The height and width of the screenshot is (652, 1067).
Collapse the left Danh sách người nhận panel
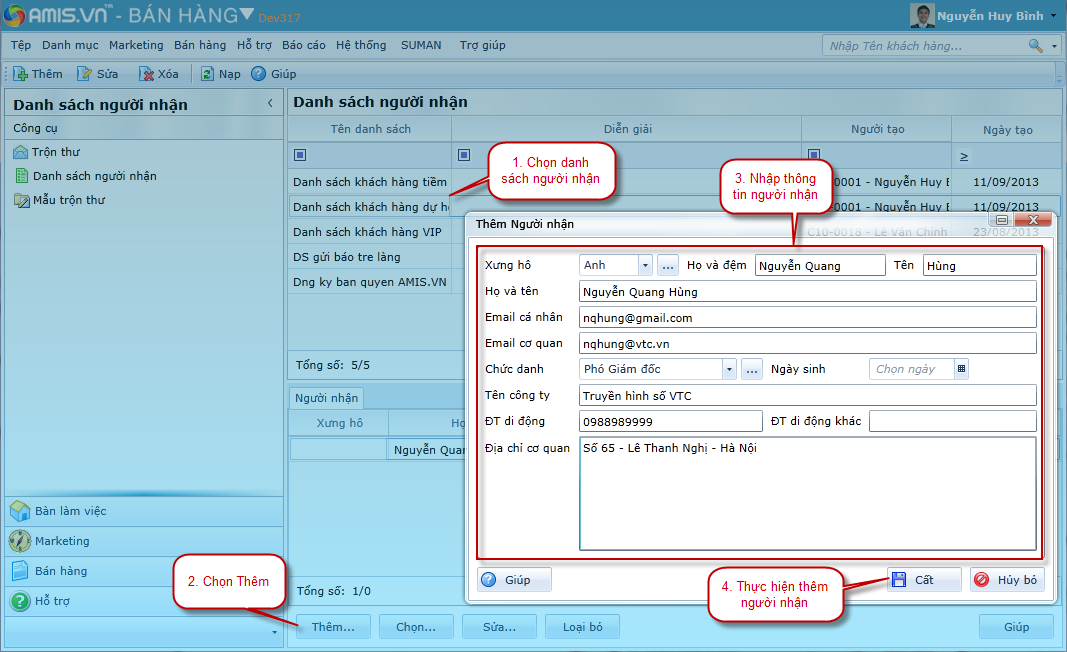pos(270,103)
